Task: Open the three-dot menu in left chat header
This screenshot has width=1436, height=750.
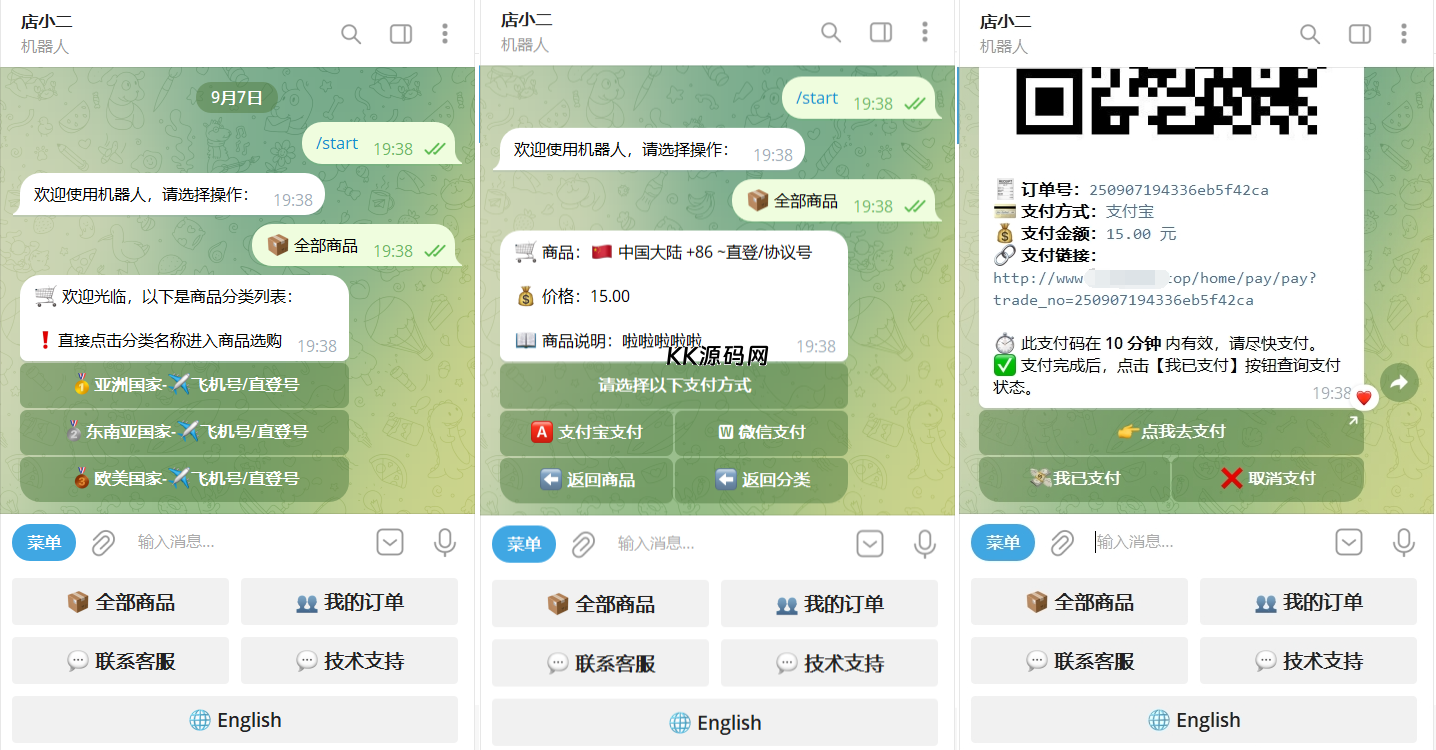Action: pyautogui.click(x=445, y=34)
